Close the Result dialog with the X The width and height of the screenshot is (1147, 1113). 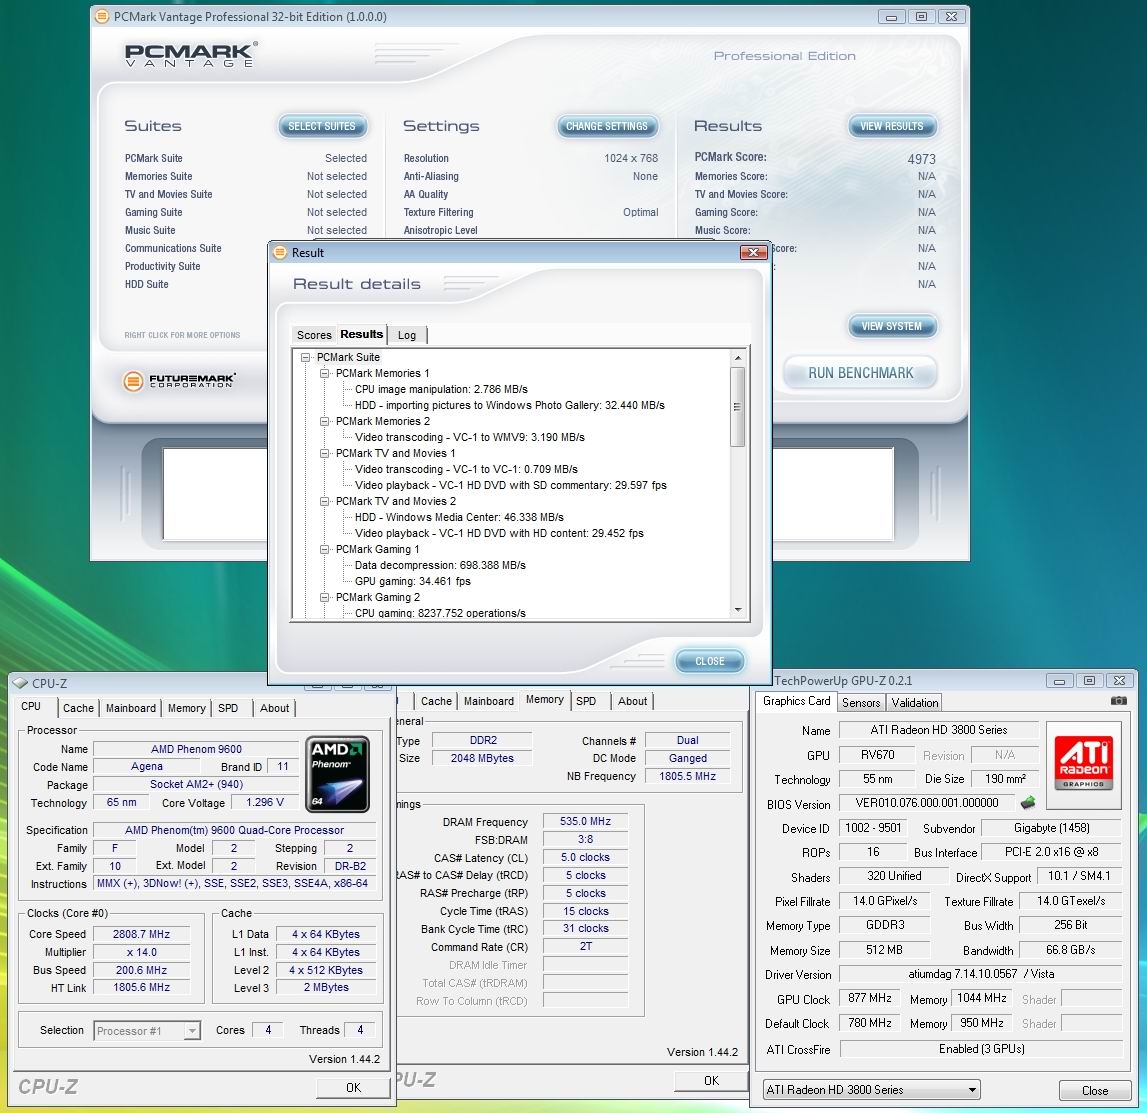point(753,252)
